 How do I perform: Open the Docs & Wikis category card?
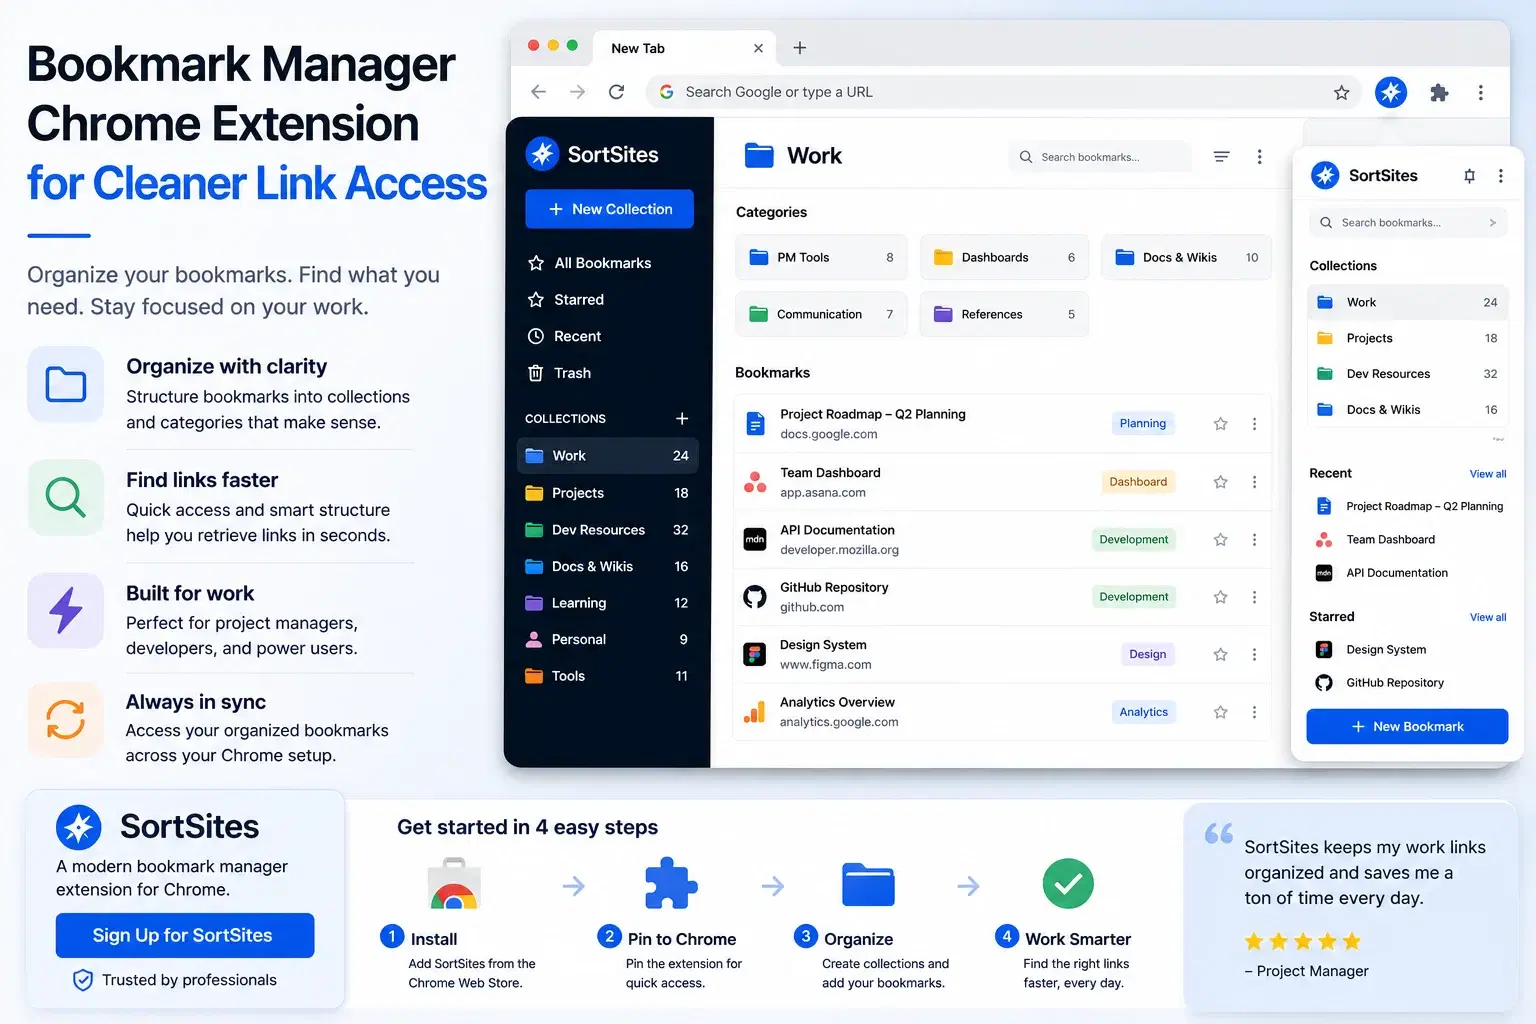pos(1186,257)
